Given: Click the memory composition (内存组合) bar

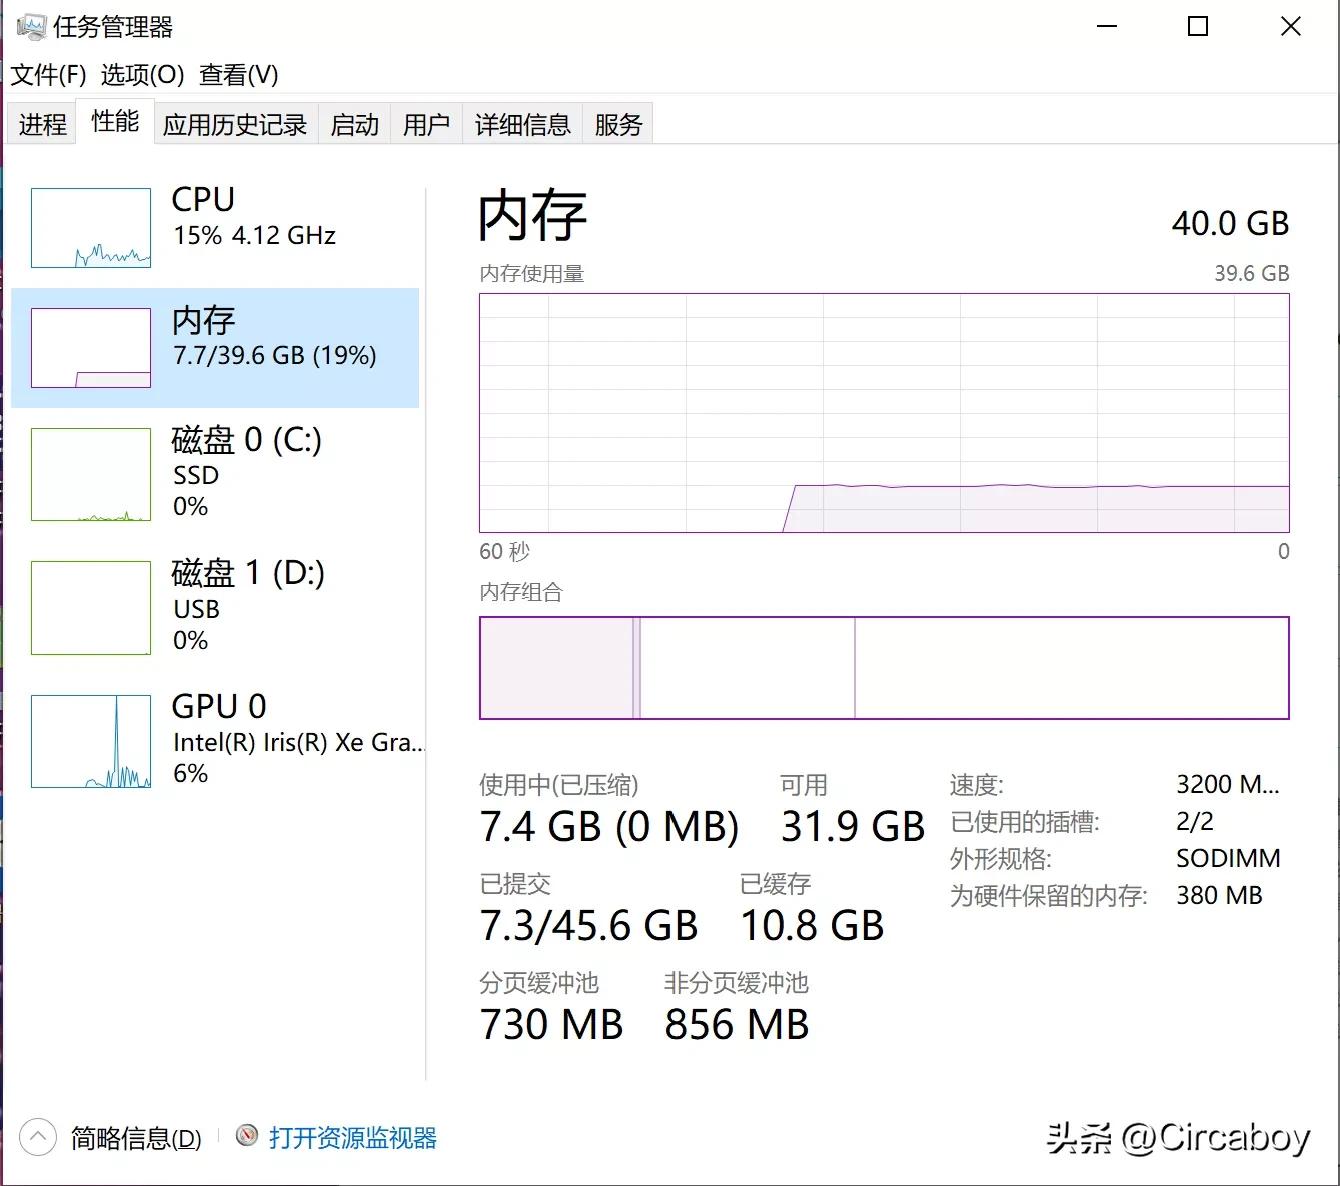Looking at the screenshot, I should click(x=884, y=668).
